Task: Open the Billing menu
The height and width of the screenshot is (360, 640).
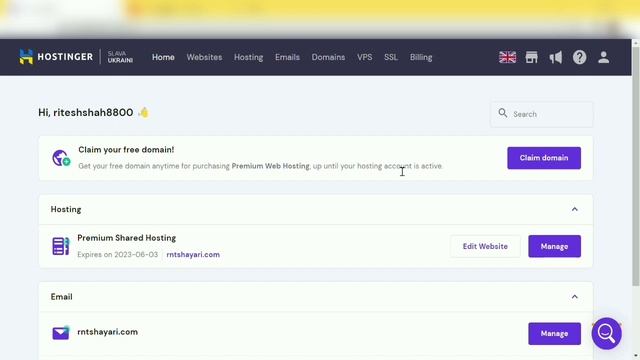Action: [x=421, y=57]
